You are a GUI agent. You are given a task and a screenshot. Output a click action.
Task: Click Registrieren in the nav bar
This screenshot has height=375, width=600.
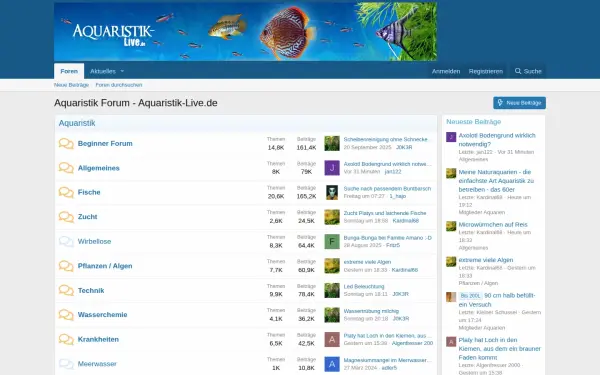(486, 71)
